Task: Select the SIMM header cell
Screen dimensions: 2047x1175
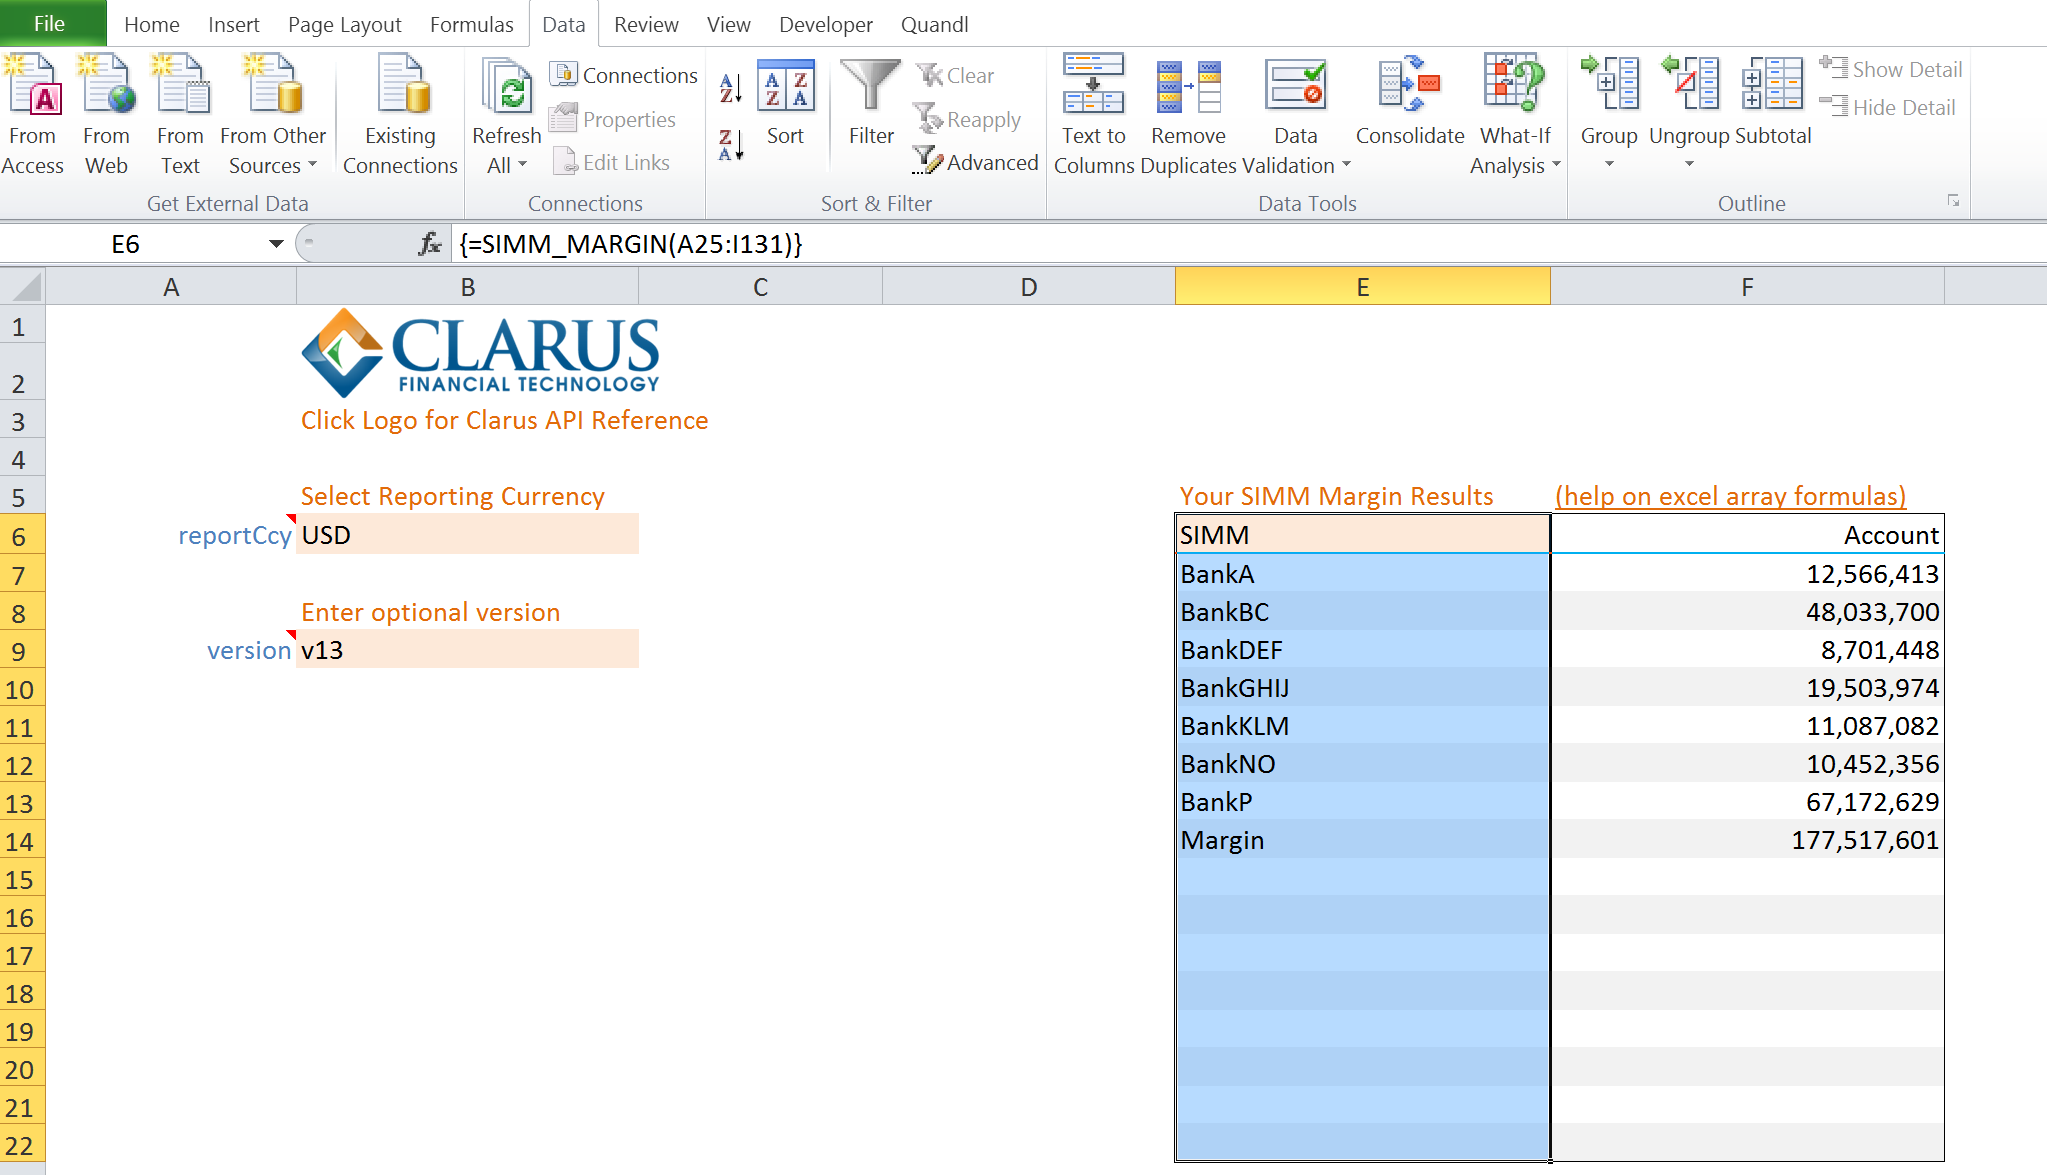Action: tap(1363, 534)
